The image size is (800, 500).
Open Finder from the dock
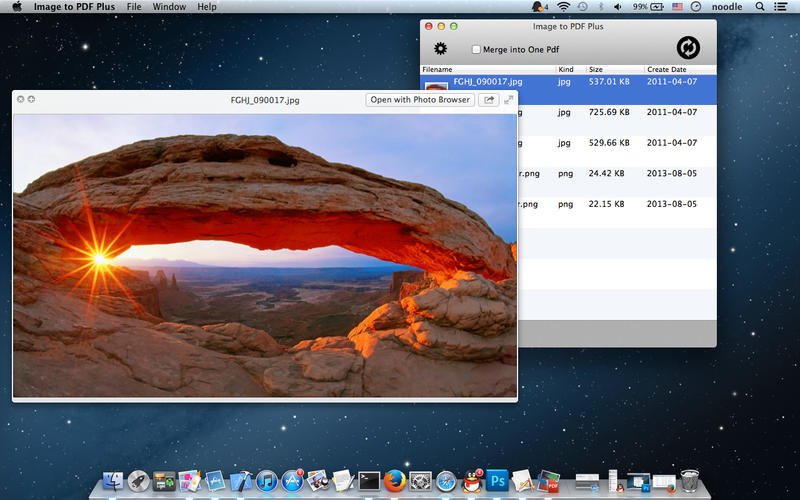[113, 481]
